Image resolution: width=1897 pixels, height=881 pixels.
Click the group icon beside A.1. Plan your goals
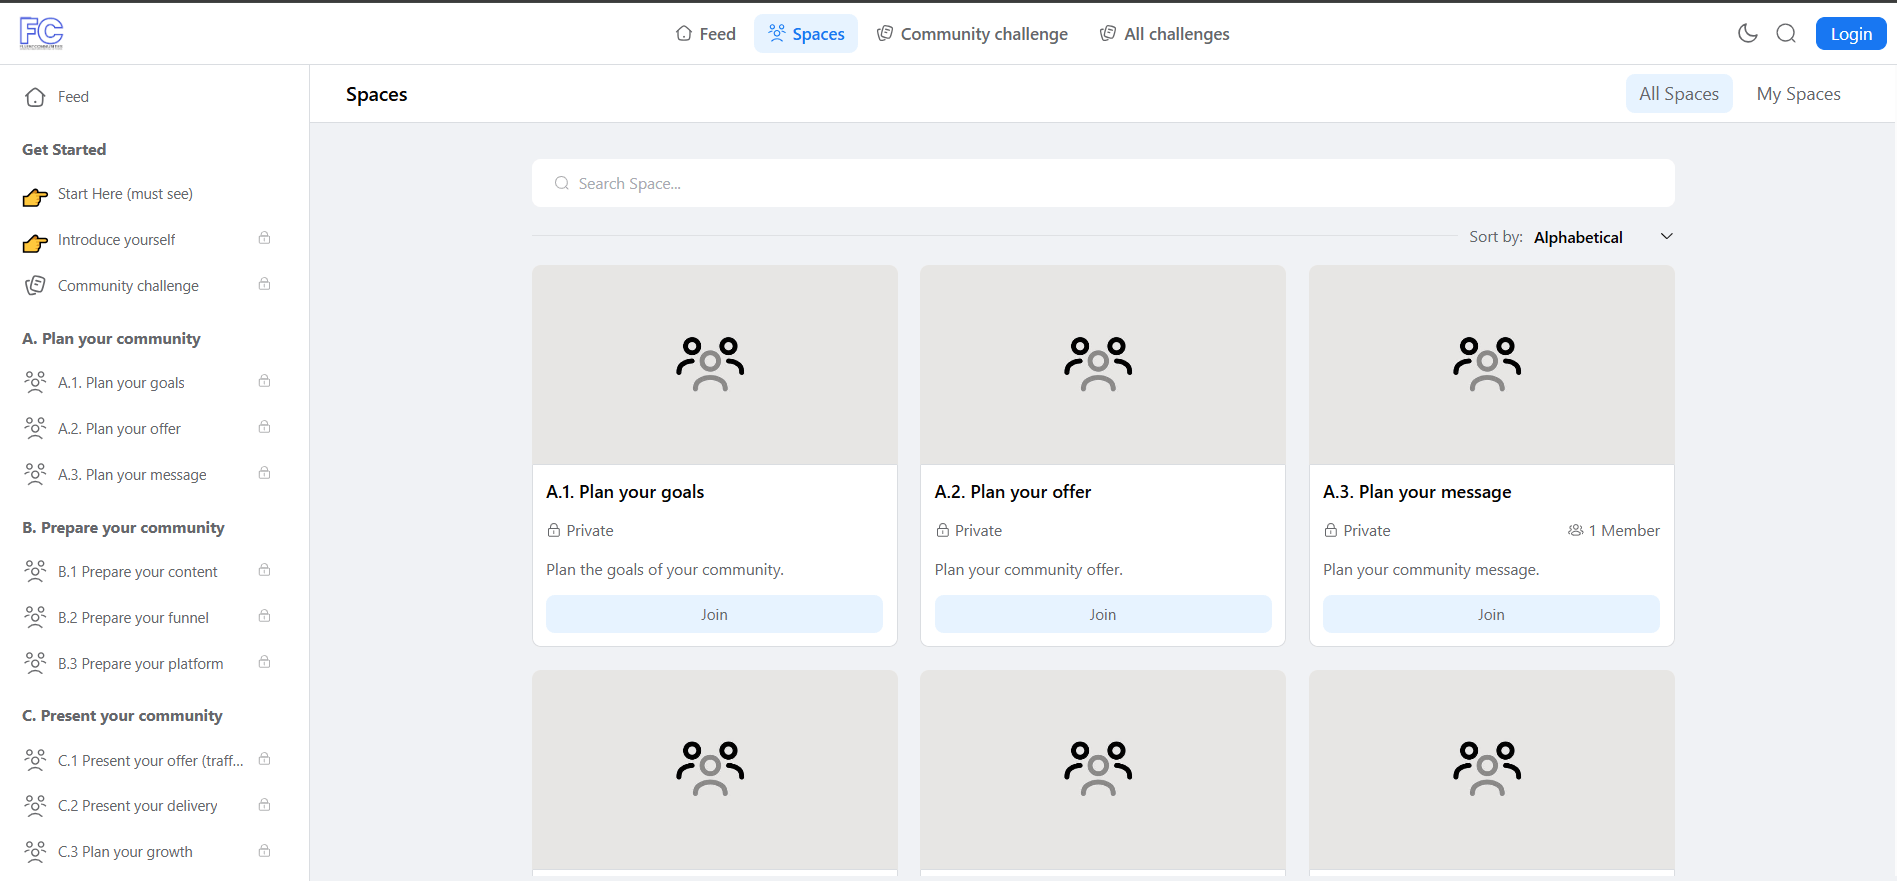point(35,382)
